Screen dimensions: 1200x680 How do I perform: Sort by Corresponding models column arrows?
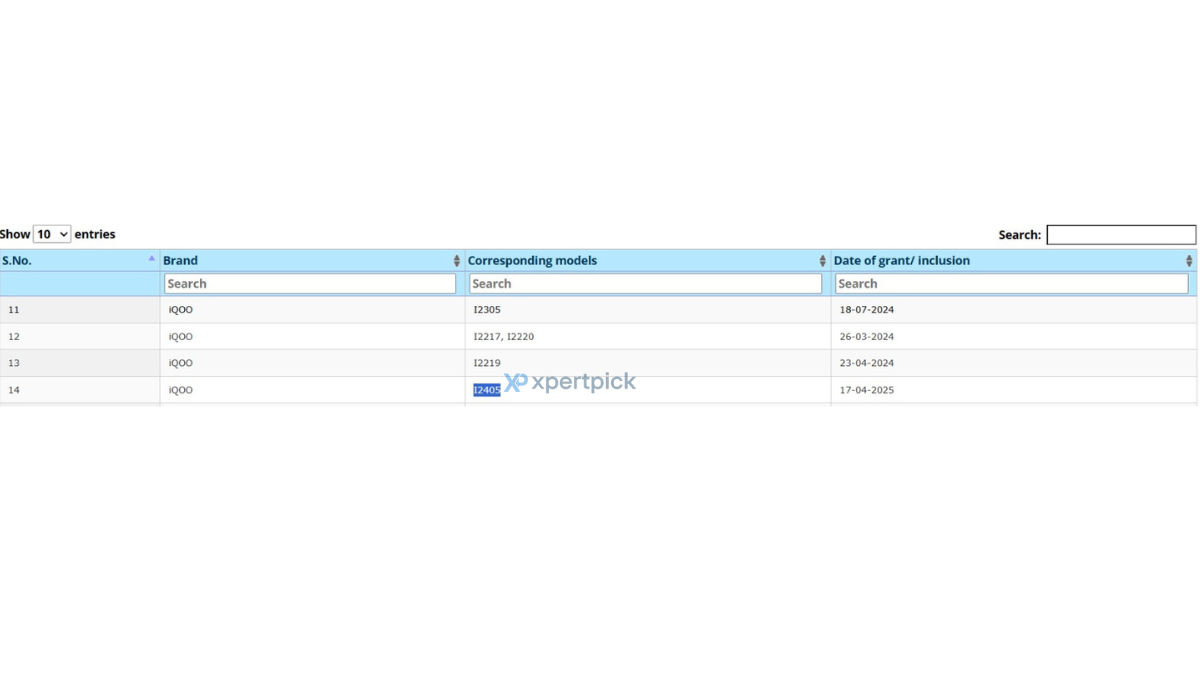coord(823,260)
